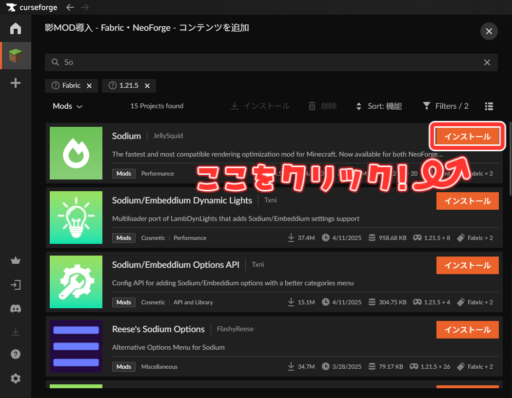Select the Minecraft grass block icon

tap(15, 56)
